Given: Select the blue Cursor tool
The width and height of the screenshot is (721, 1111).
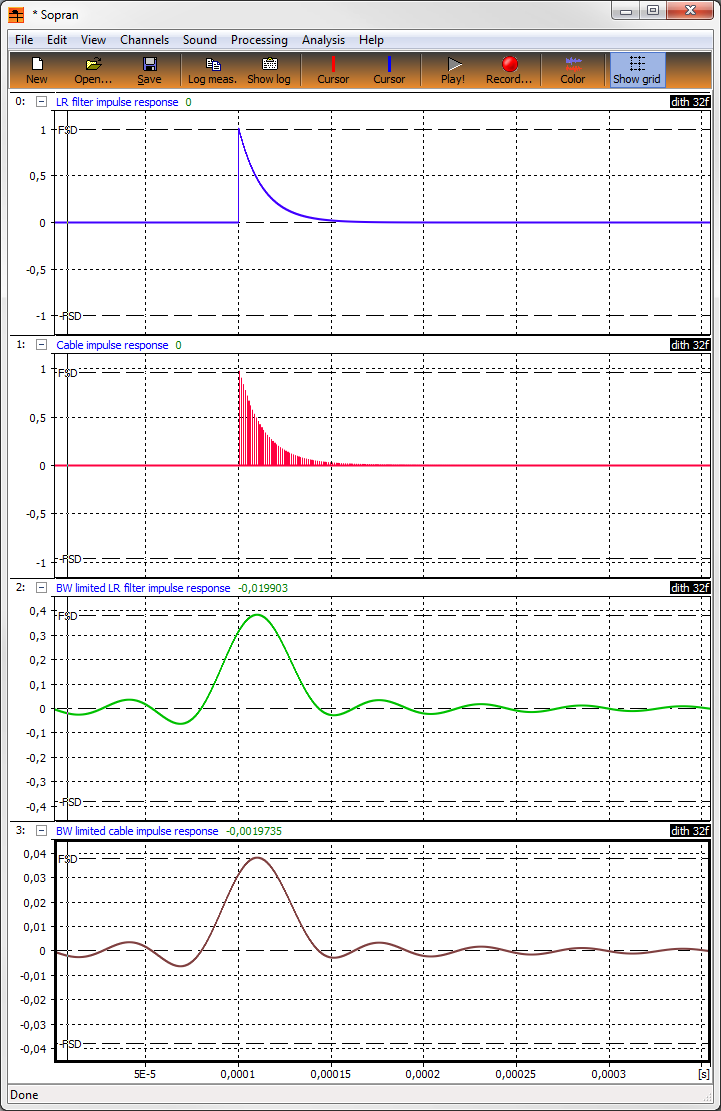Looking at the screenshot, I should click(x=389, y=69).
